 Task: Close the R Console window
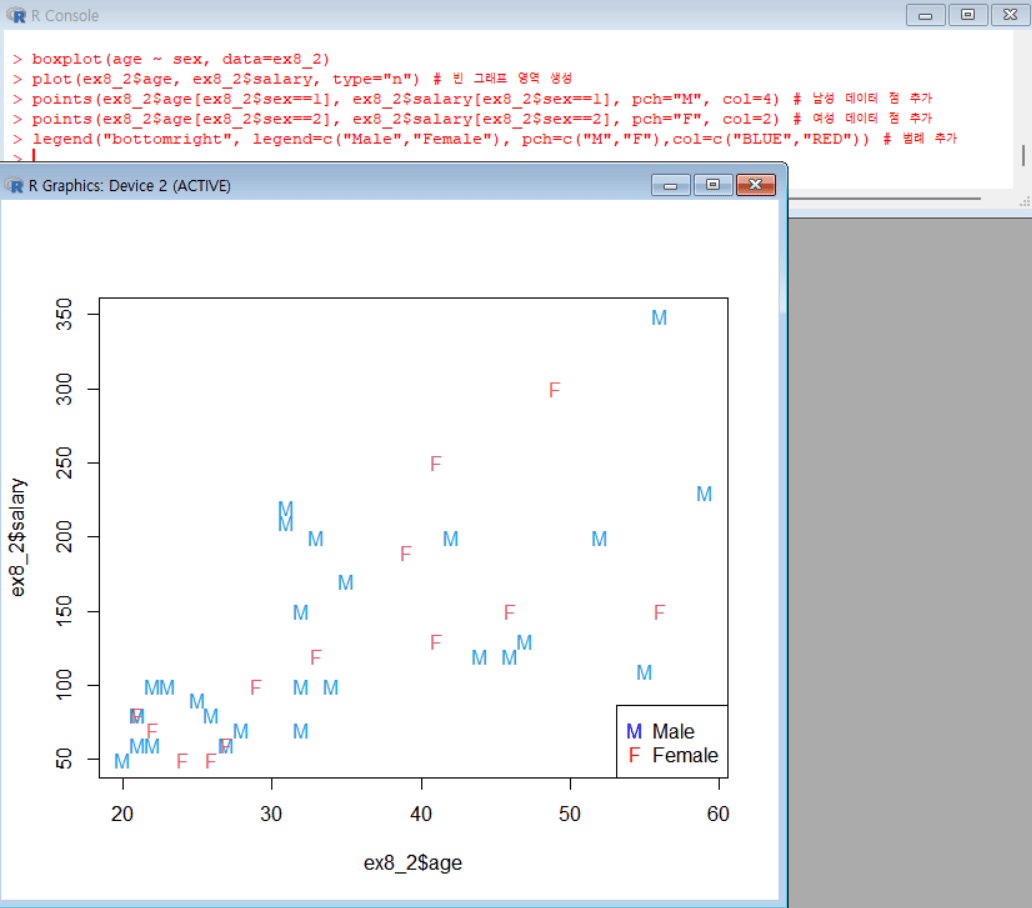[1008, 15]
